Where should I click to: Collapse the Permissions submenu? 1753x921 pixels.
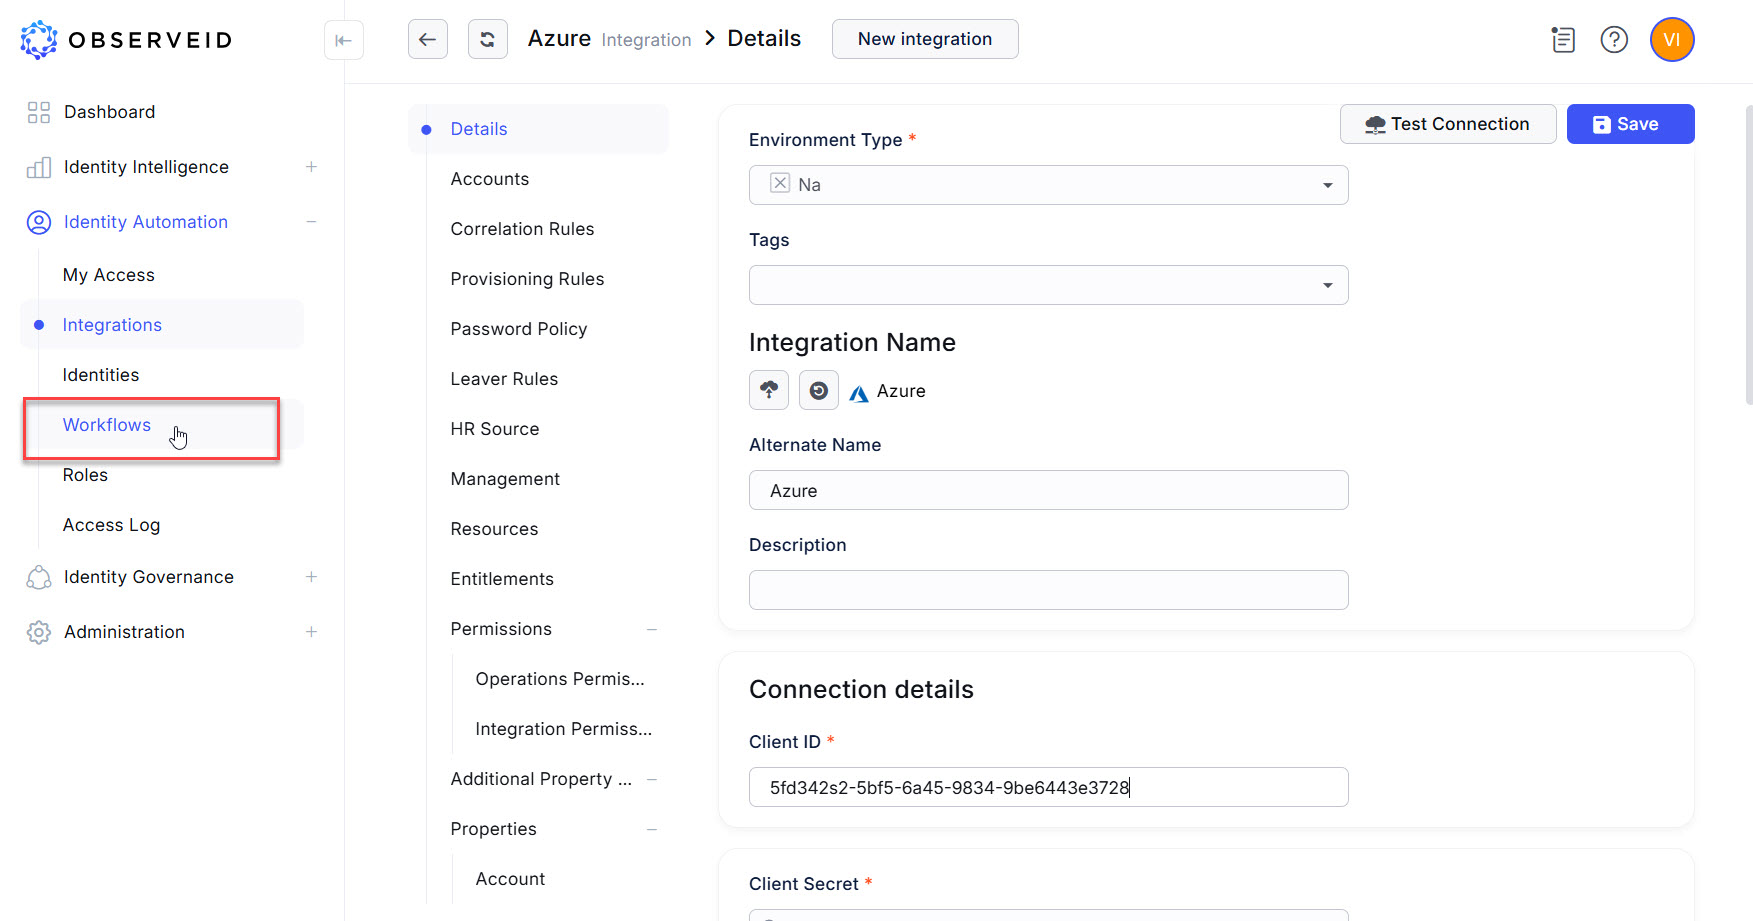click(x=652, y=629)
